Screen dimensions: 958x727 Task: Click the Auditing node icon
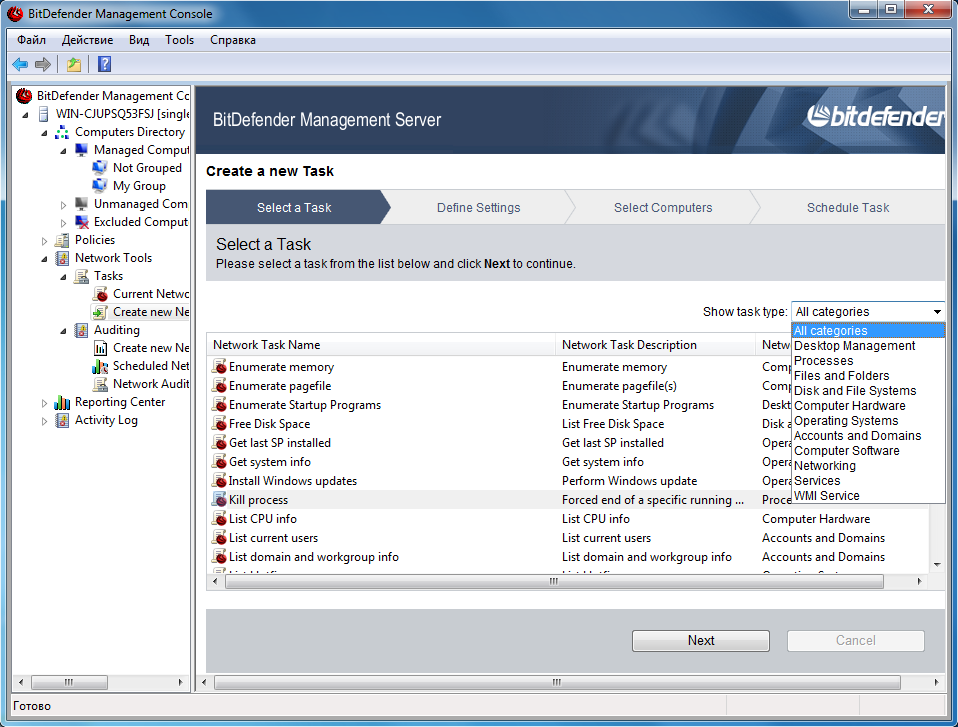(x=81, y=330)
